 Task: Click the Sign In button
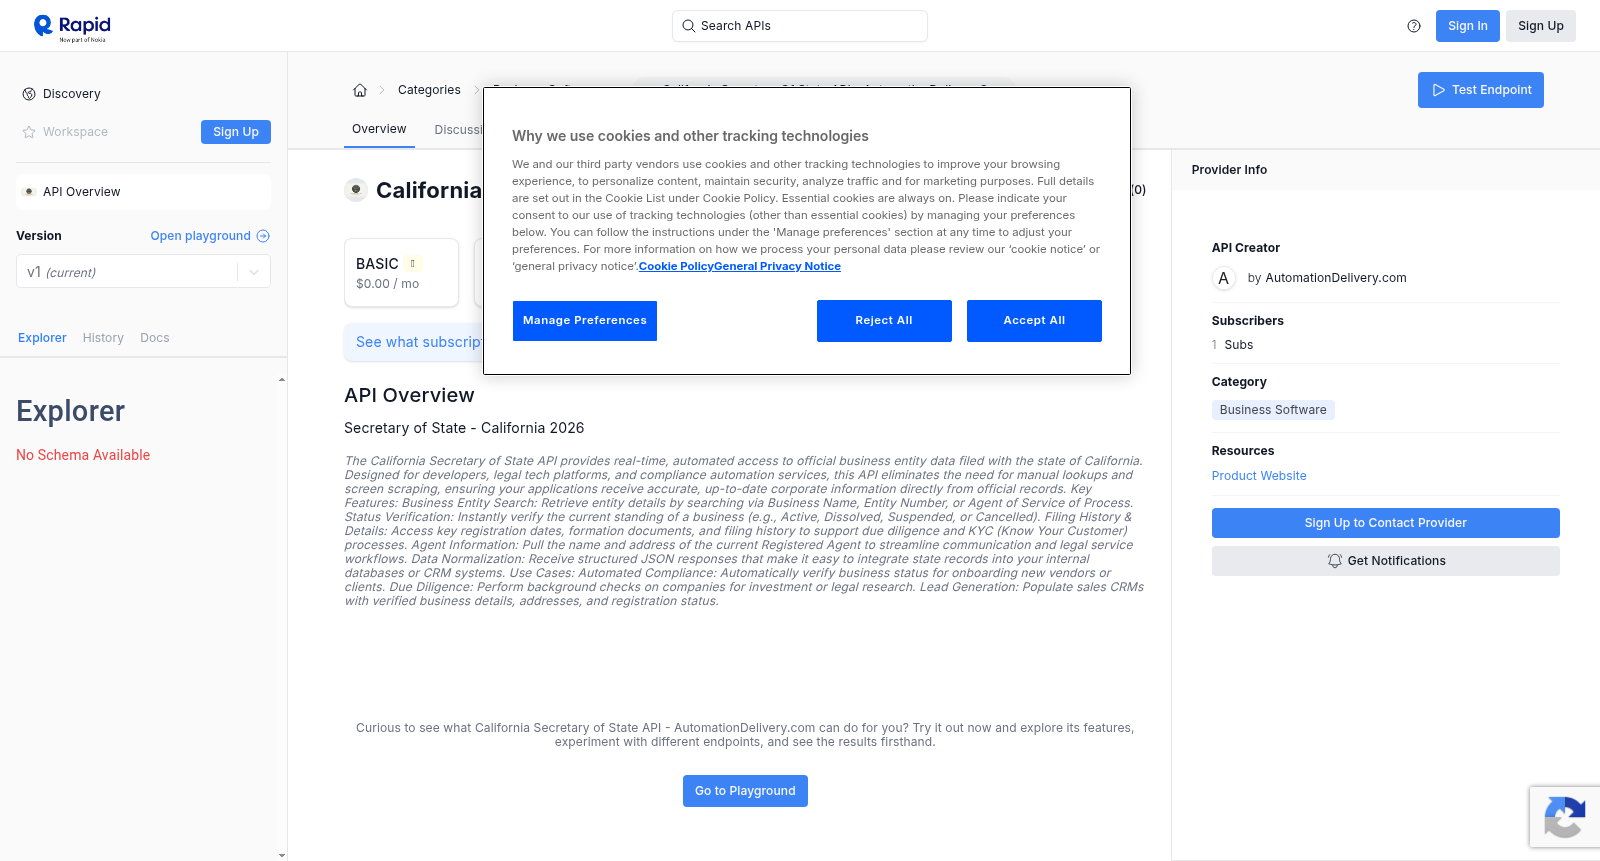point(1467,26)
